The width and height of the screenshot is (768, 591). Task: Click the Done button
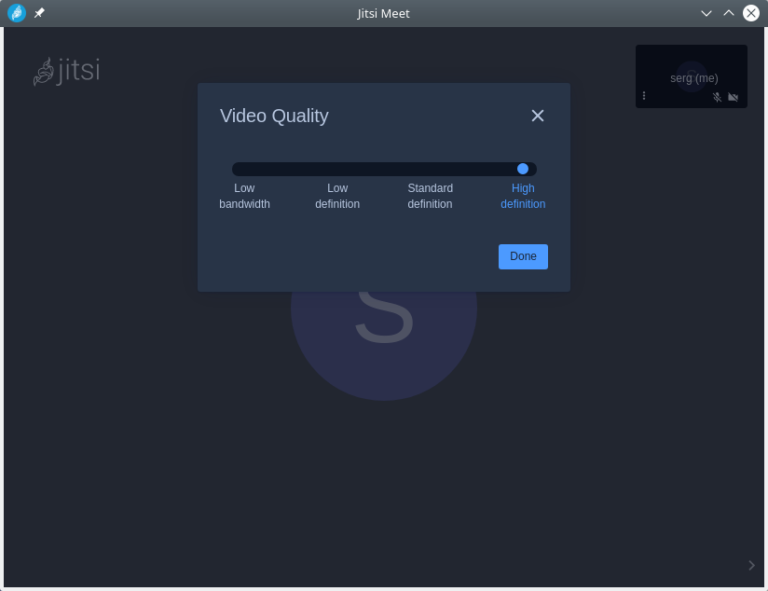coord(523,256)
